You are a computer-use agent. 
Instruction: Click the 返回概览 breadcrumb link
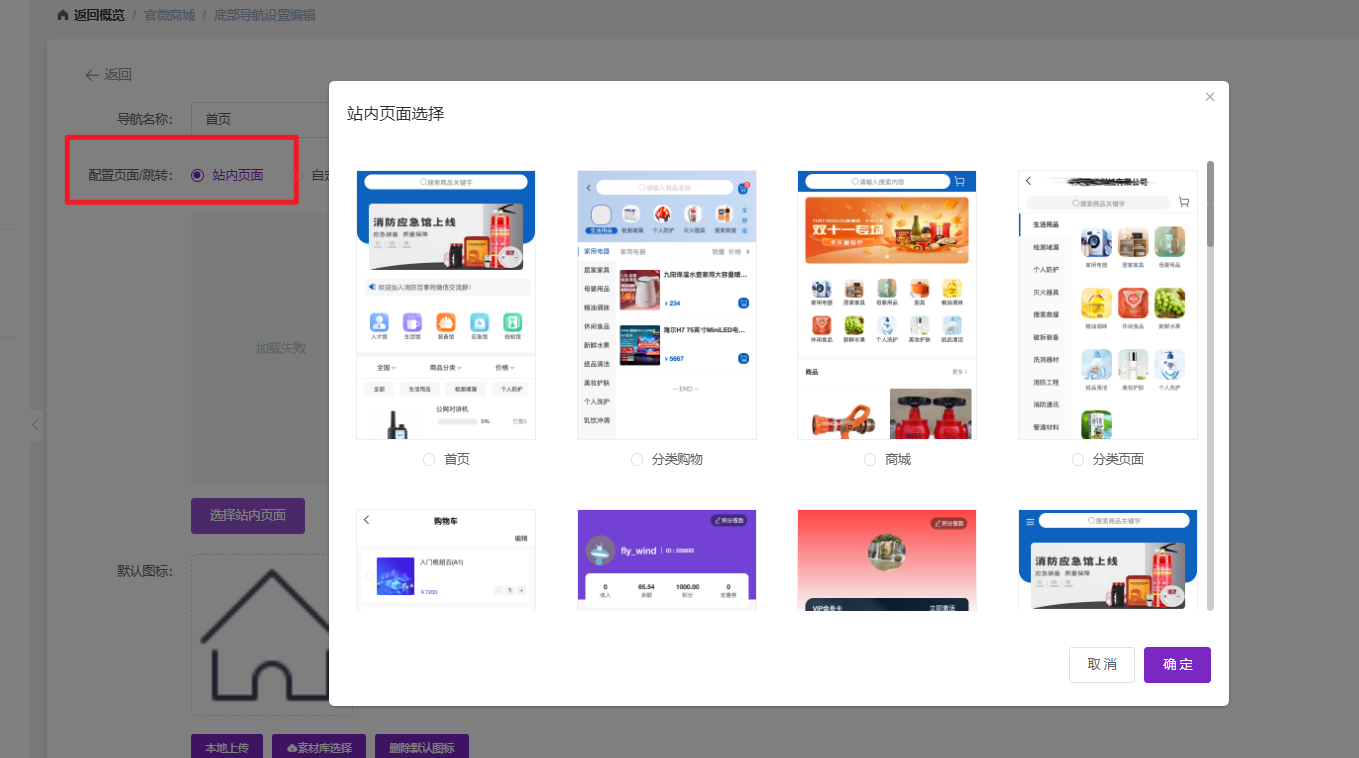tap(99, 15)
